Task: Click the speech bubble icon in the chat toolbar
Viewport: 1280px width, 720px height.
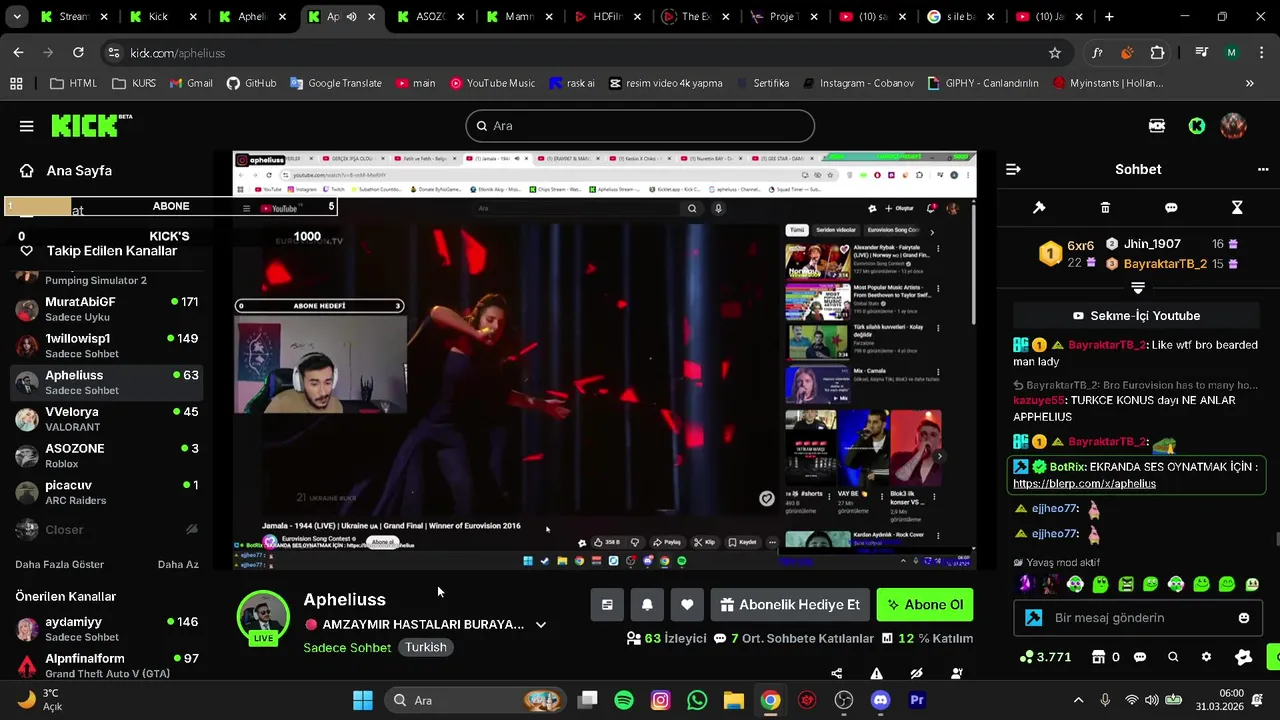Action: point(1171,208)
